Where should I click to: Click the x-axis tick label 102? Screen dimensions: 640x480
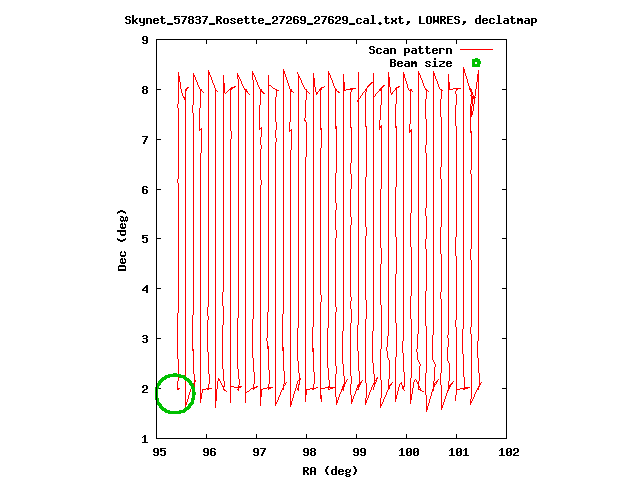click(509, 452)
